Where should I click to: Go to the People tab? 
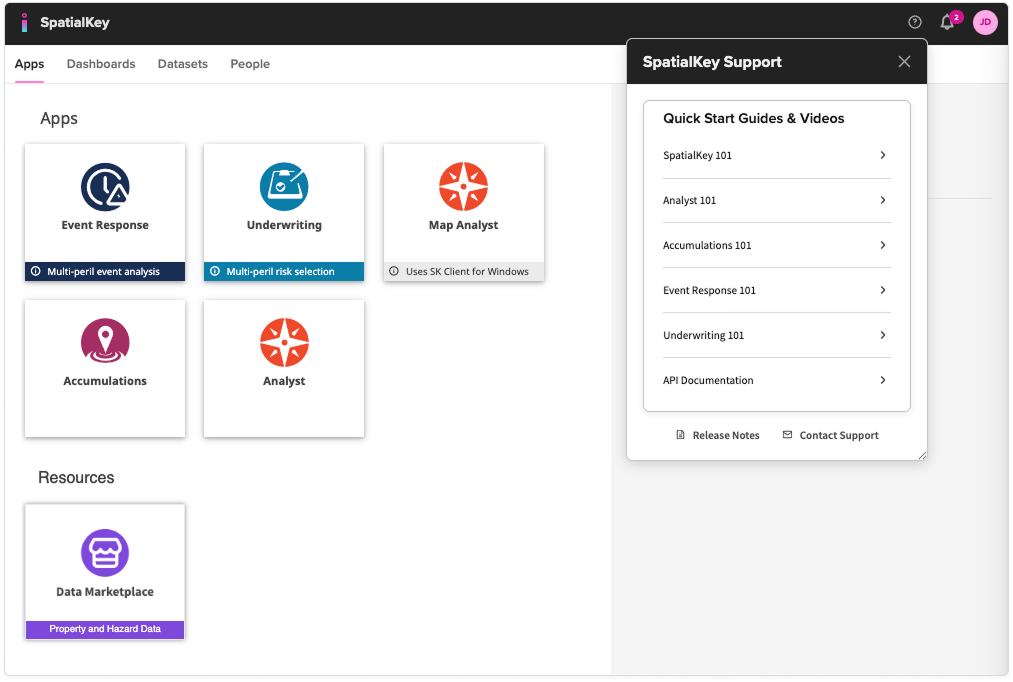coord(250,64)
